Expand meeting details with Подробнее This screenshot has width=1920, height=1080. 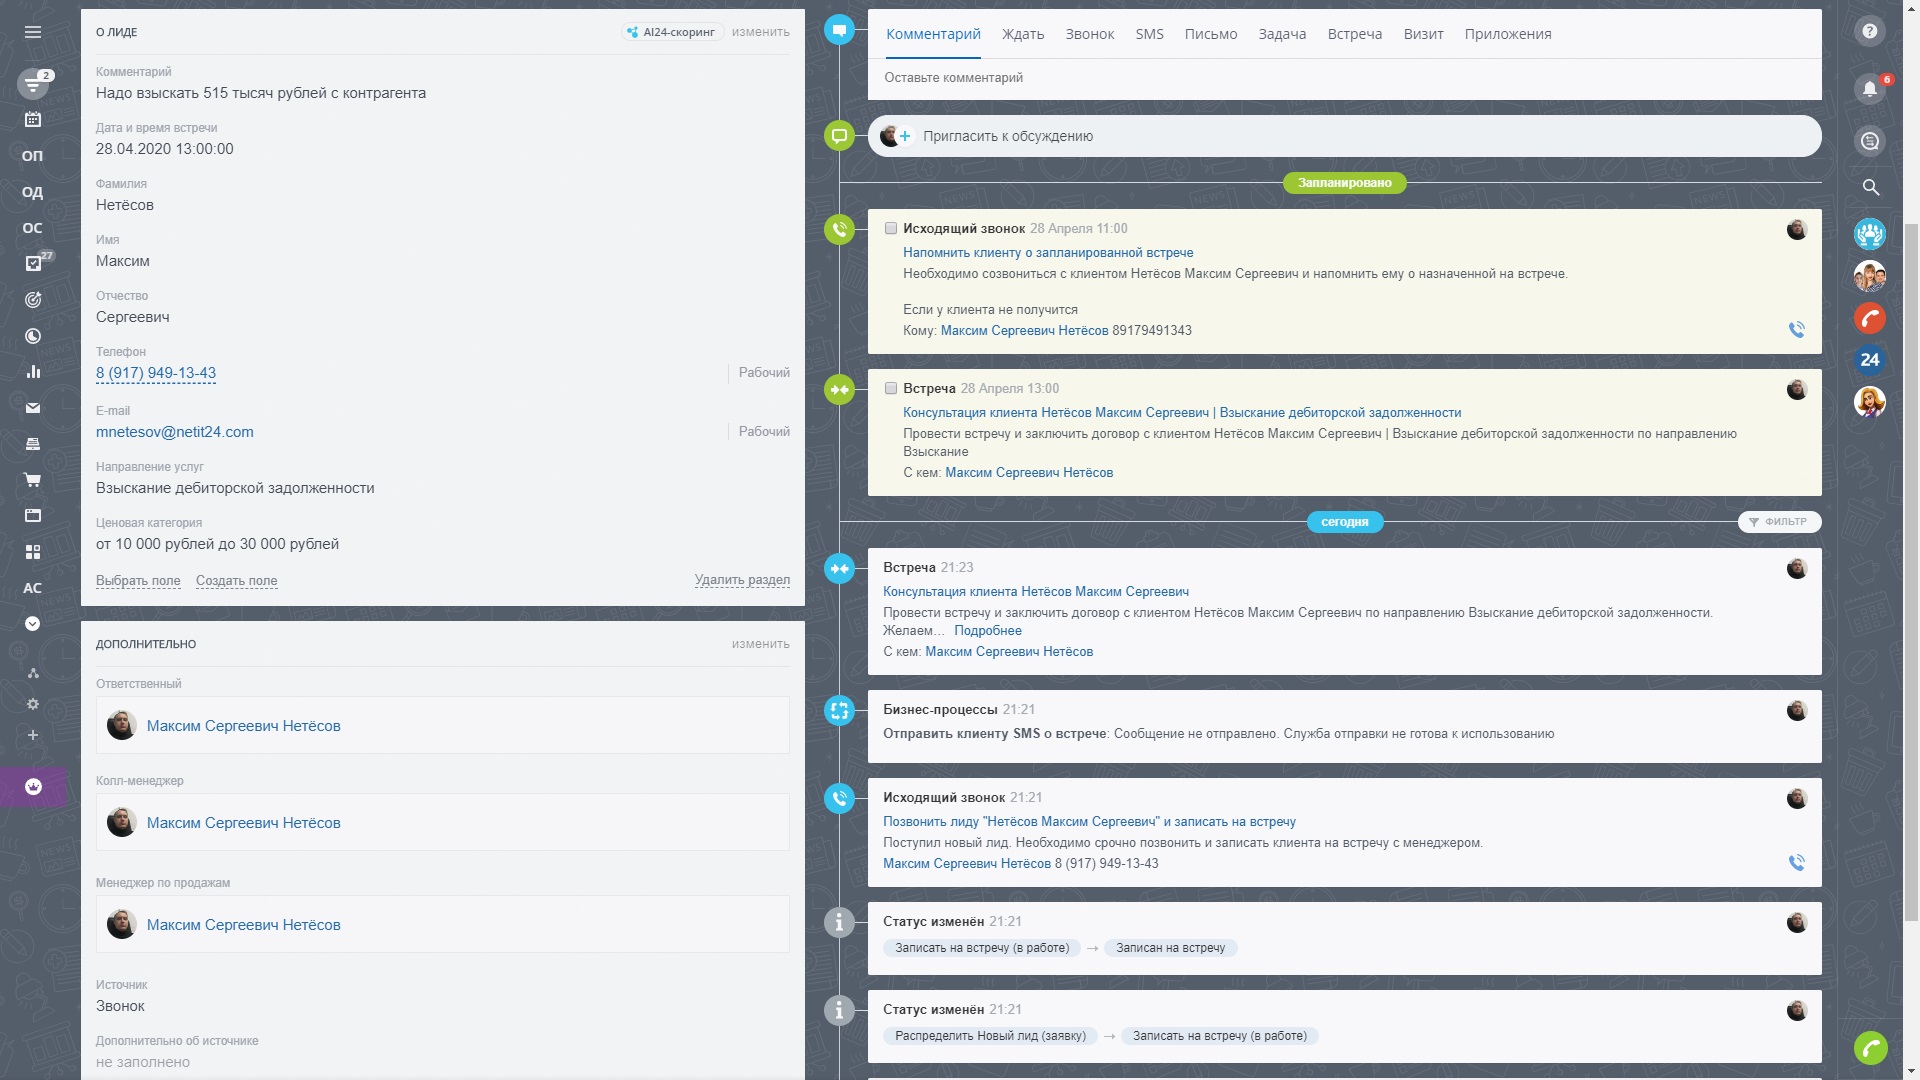(x=987, y=631)
